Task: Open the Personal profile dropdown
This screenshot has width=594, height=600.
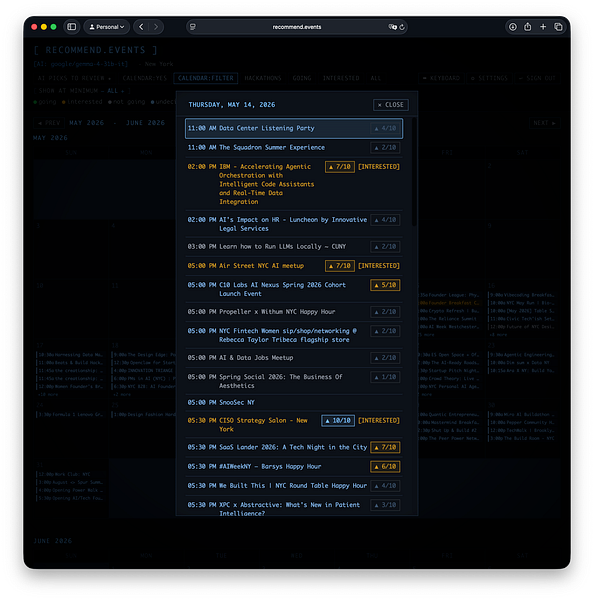Action: click(106, 27)
